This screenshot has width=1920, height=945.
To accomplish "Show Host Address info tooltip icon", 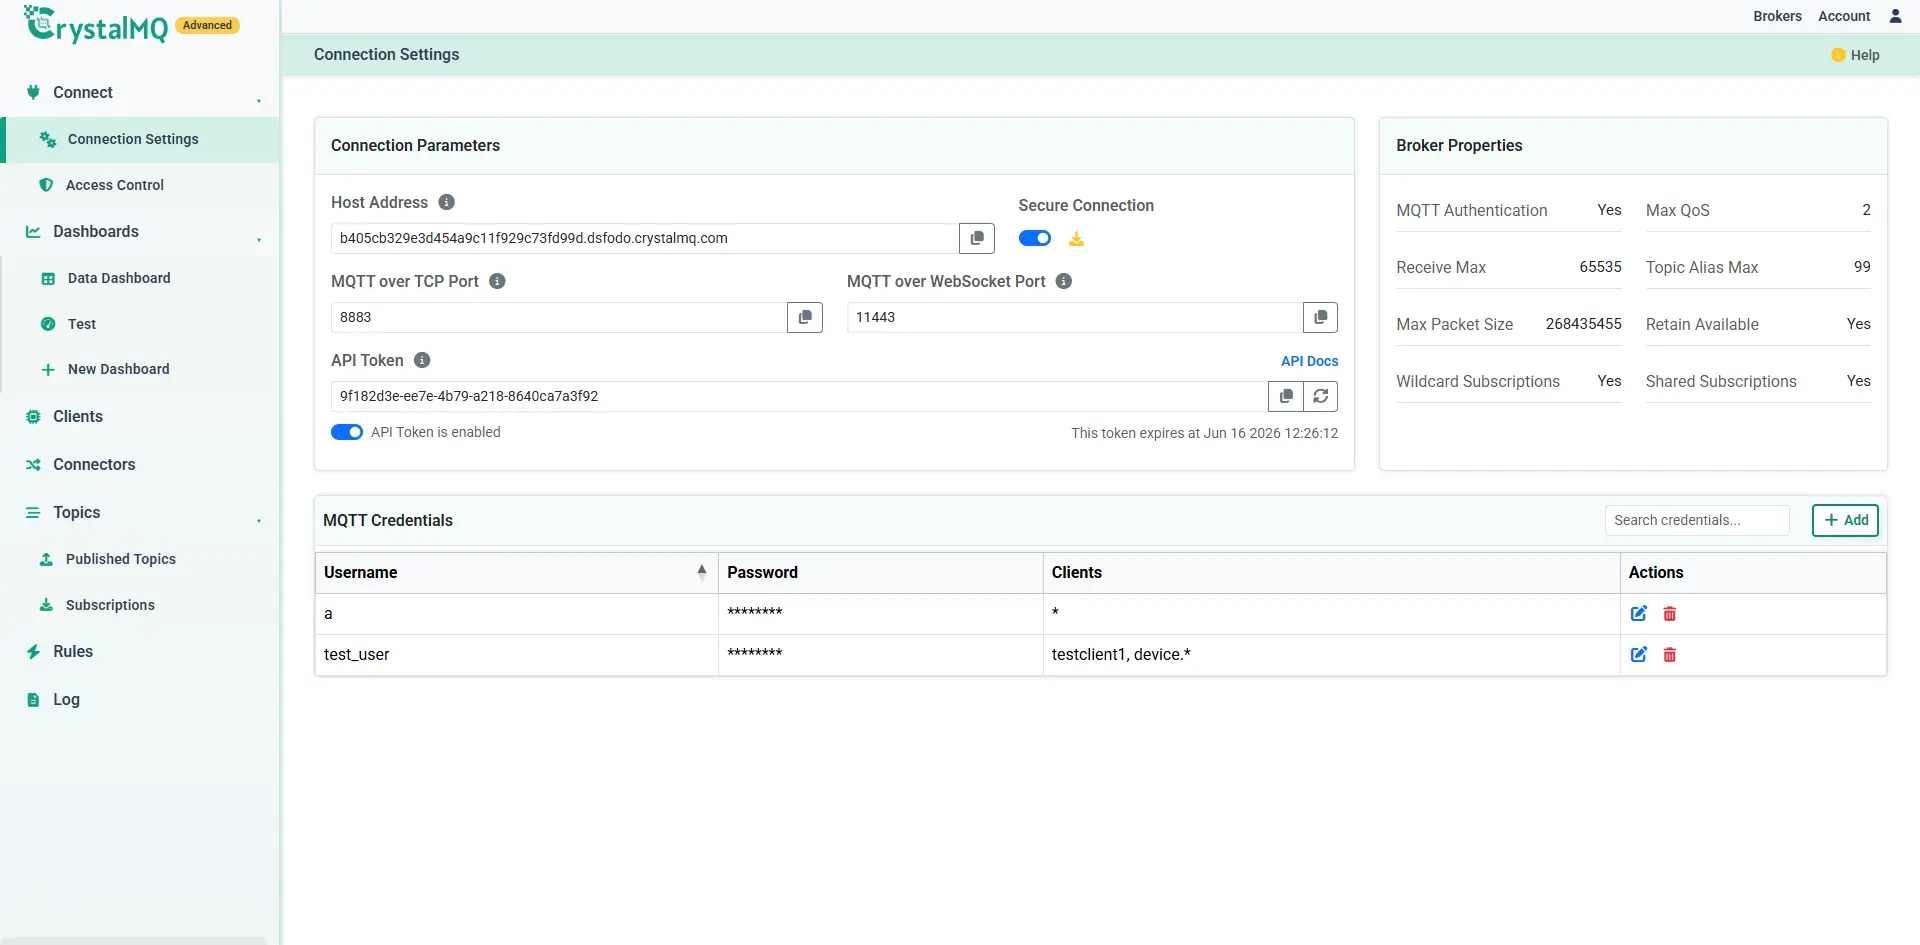I will pyautogui.click(x=447, y=202).
